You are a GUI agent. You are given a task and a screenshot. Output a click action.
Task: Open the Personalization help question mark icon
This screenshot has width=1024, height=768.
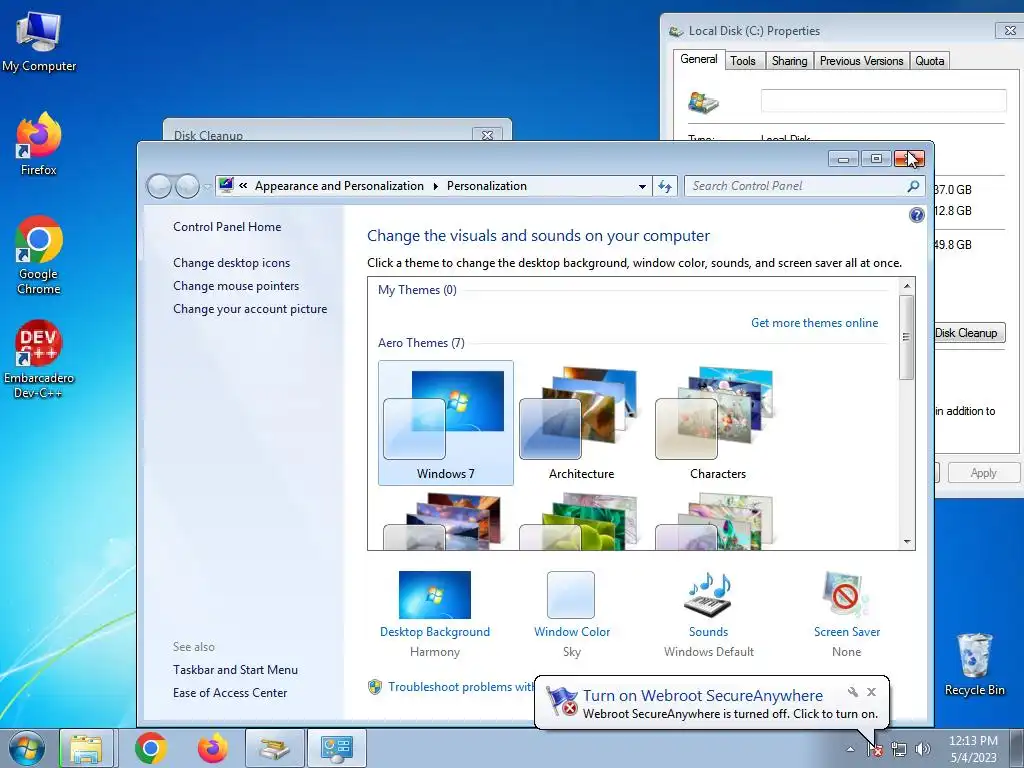click(916, 215)
